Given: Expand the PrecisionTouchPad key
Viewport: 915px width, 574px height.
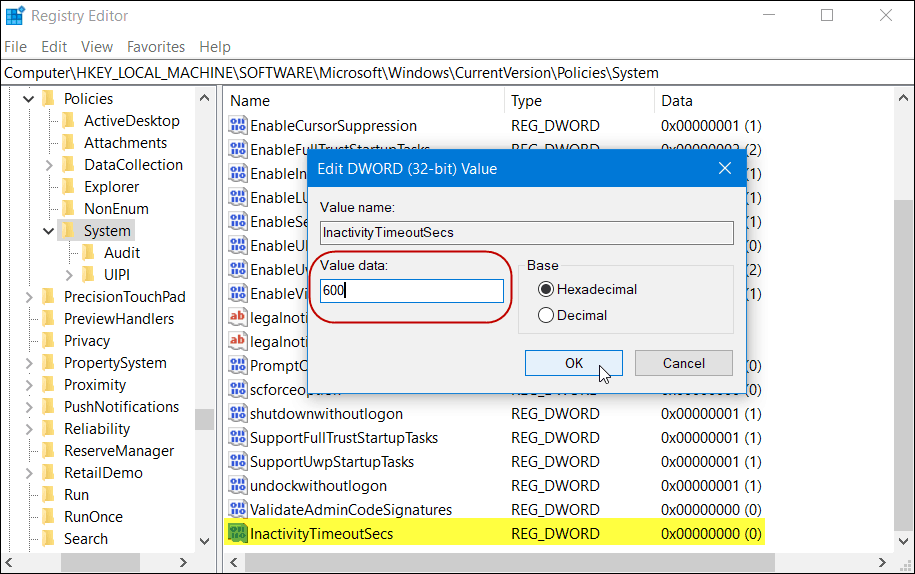Looking at the screenshot, I should [x=29, y=298].
